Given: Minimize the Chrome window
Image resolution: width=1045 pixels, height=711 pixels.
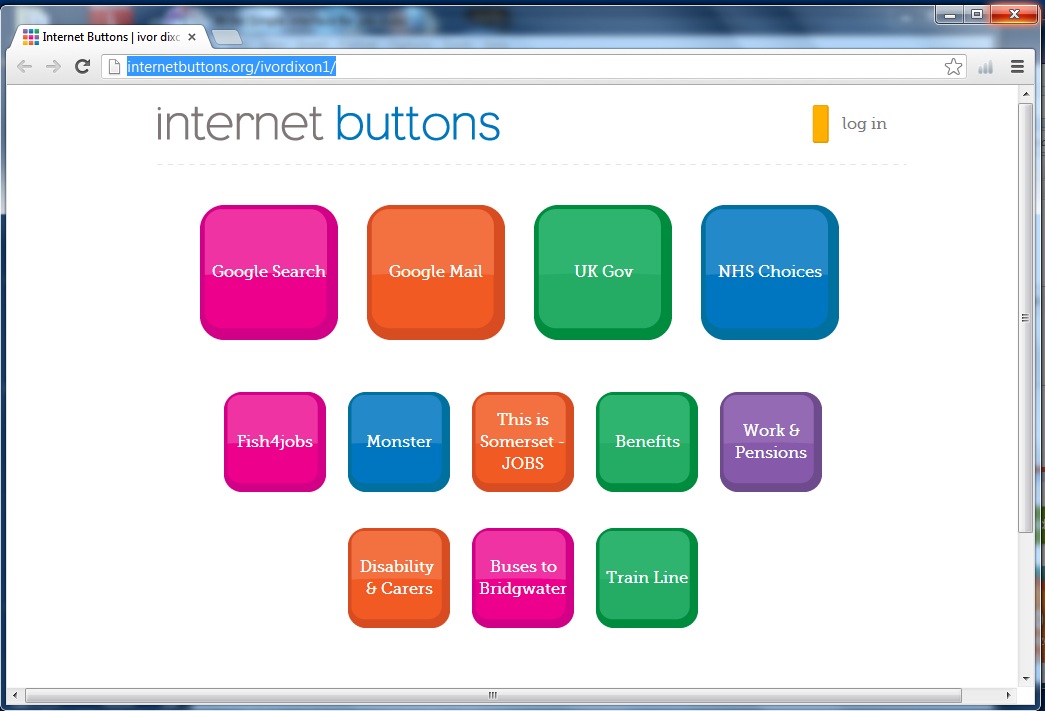Looking at the screenshot, I should coord(950,14).
